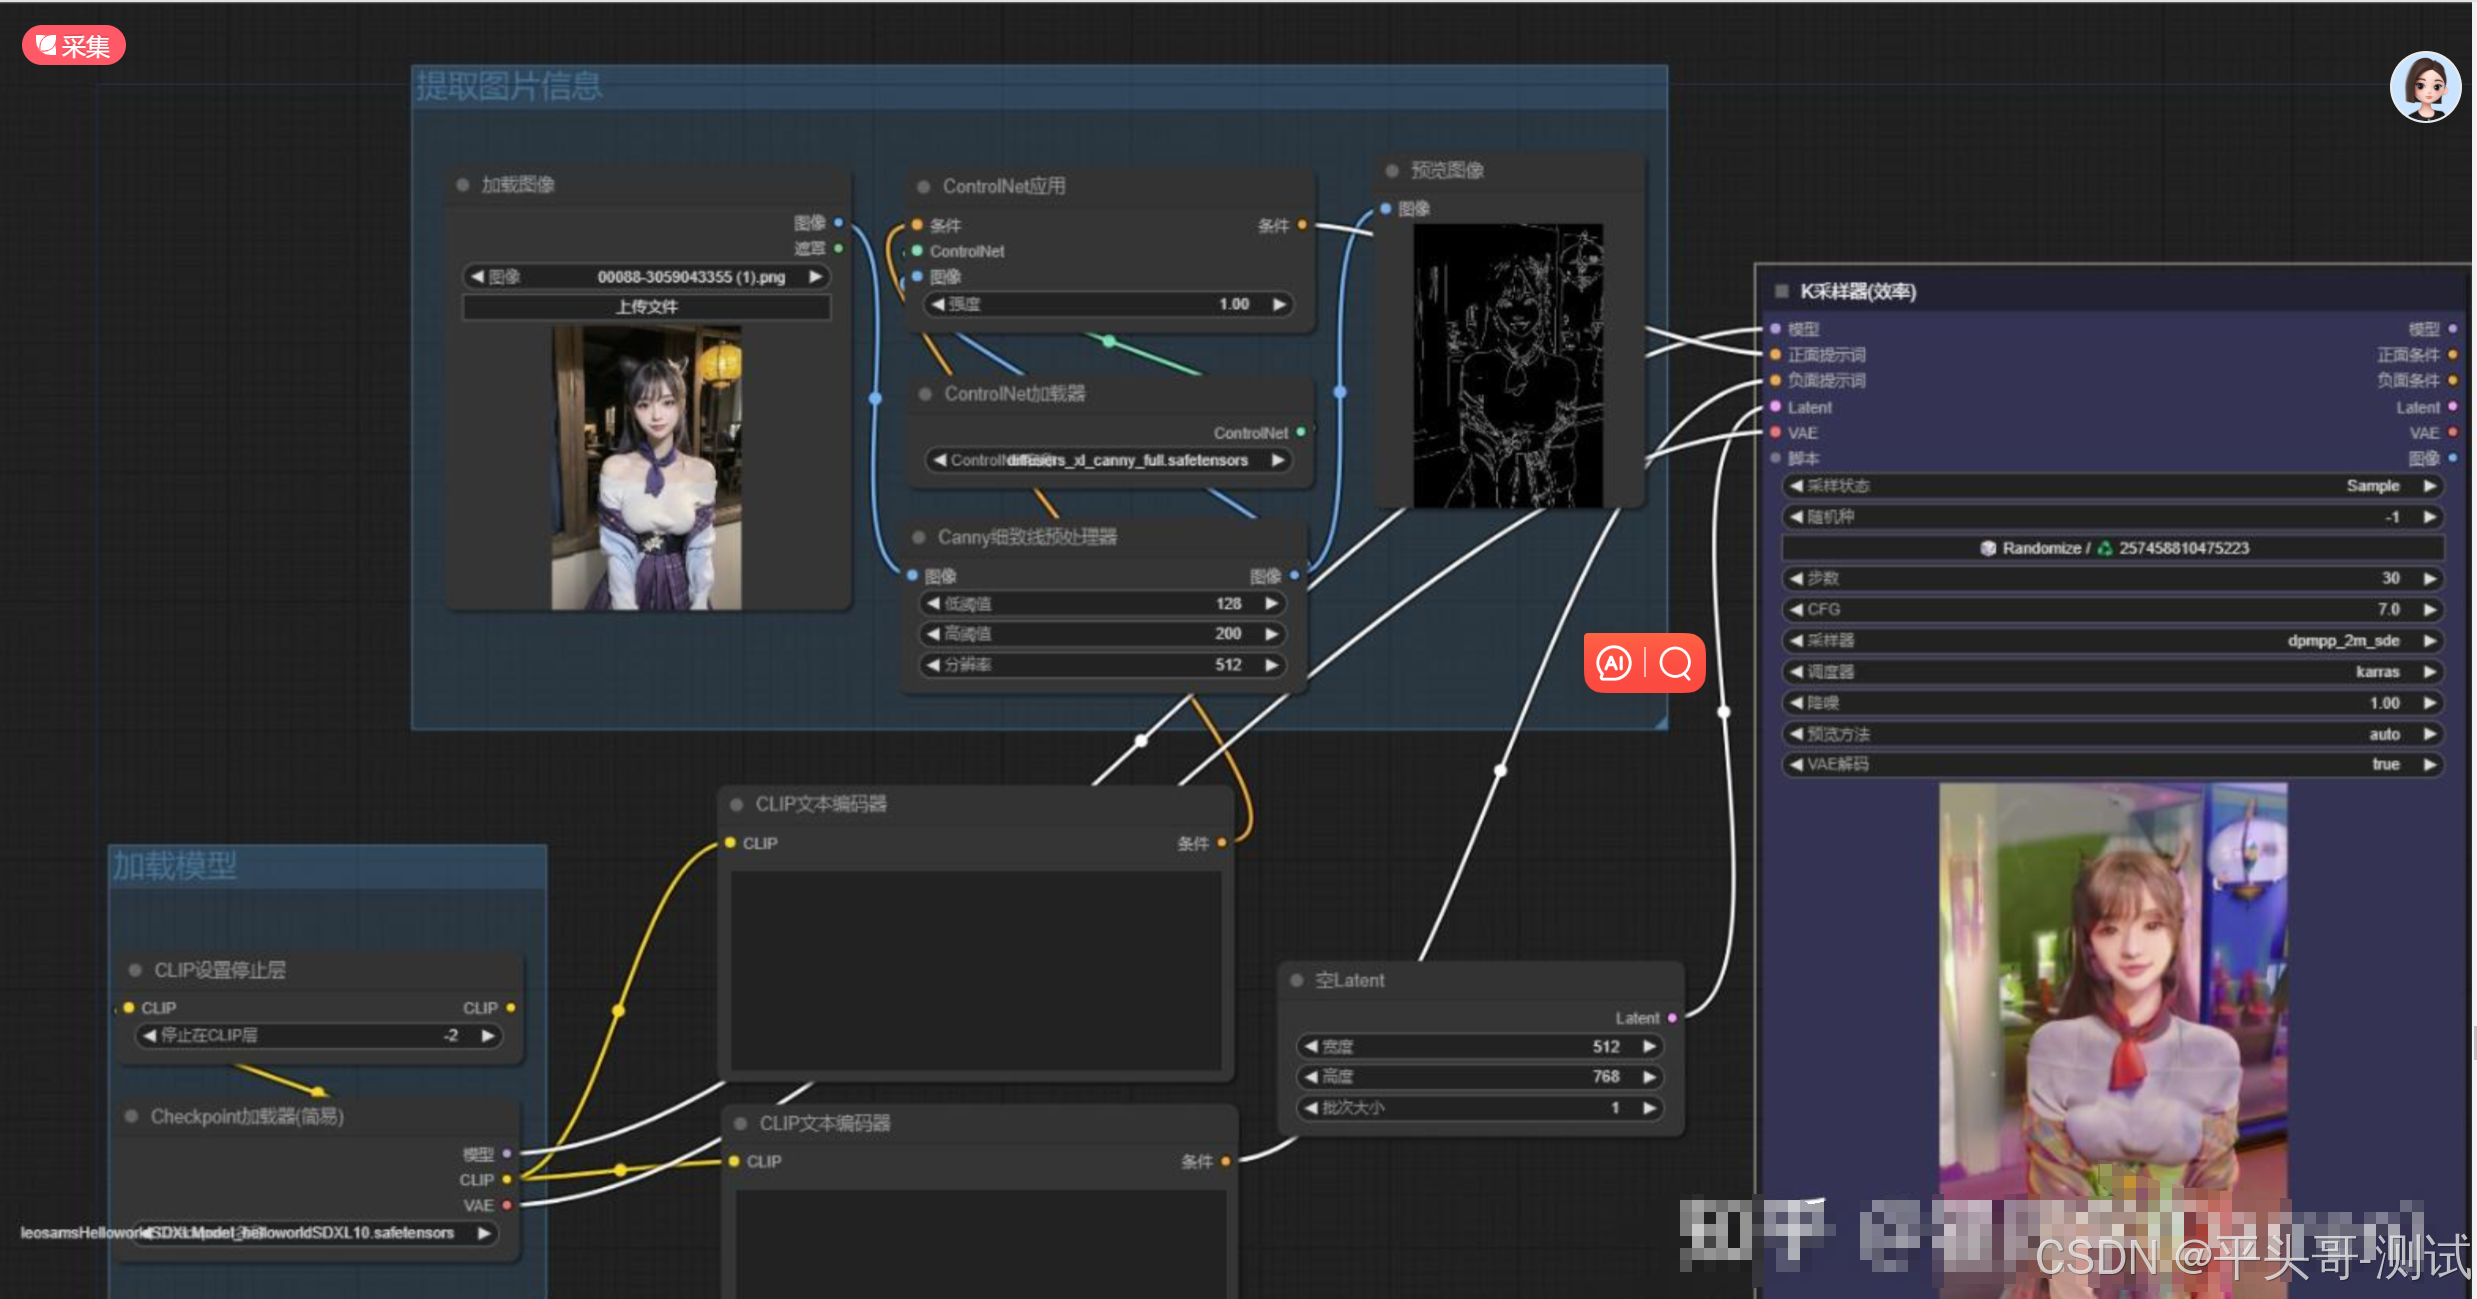Click the red 采集 collect badge
The height and width of the screenshot is (1299, 2477).
(73, 45)
